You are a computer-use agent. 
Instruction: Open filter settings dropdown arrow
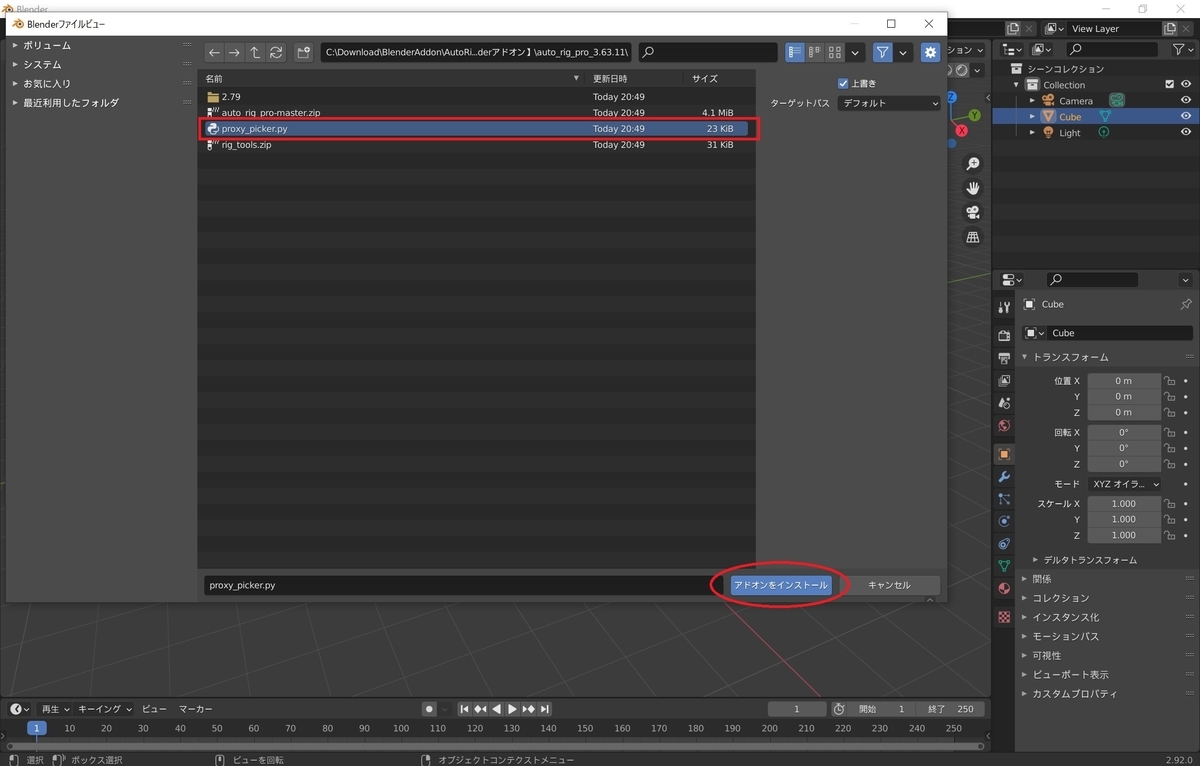[903, 52]
